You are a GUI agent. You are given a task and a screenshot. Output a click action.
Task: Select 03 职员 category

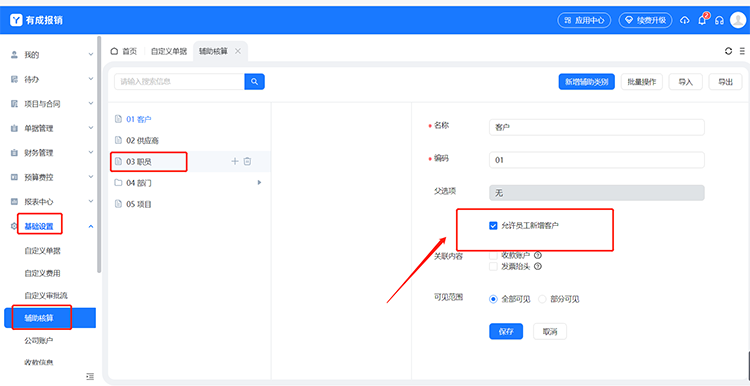click(139, 162)
